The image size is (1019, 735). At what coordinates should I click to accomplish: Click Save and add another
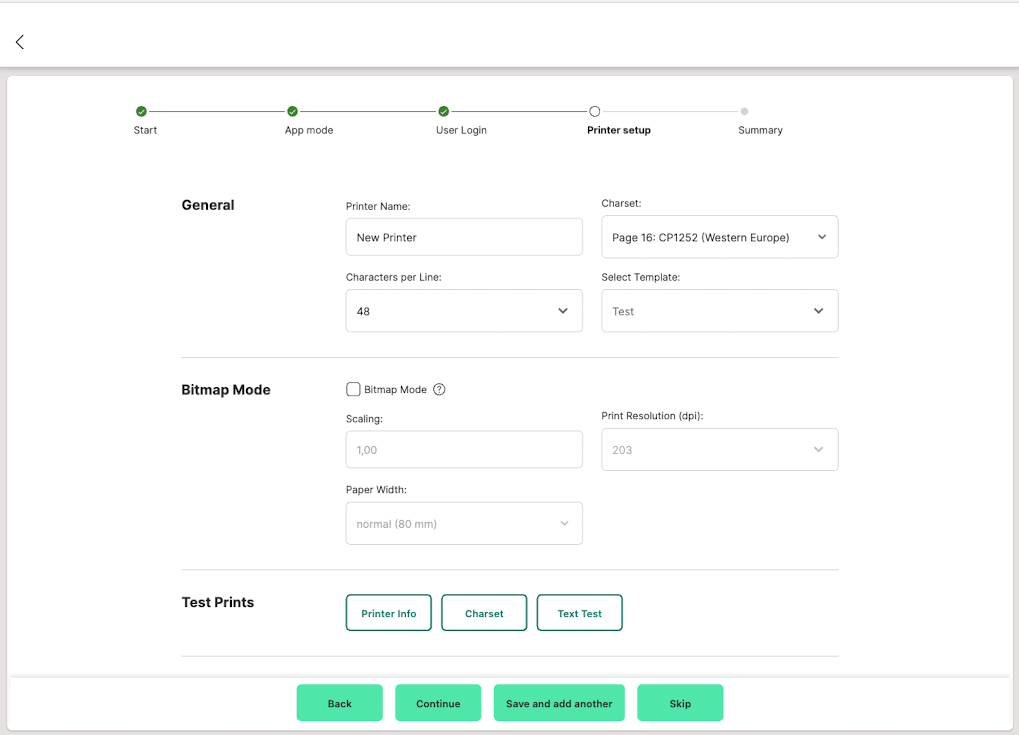coord(559,703)
